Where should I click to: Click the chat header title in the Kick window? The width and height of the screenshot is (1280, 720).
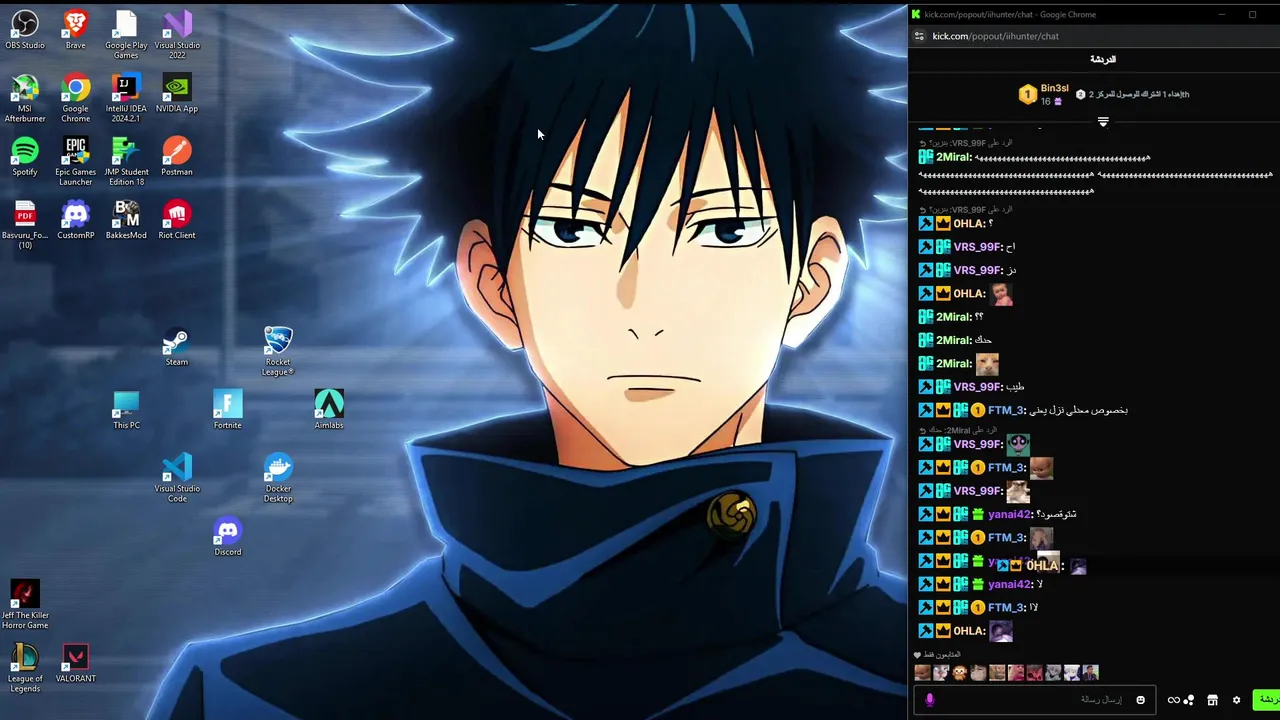click(x=1103, y=59)
